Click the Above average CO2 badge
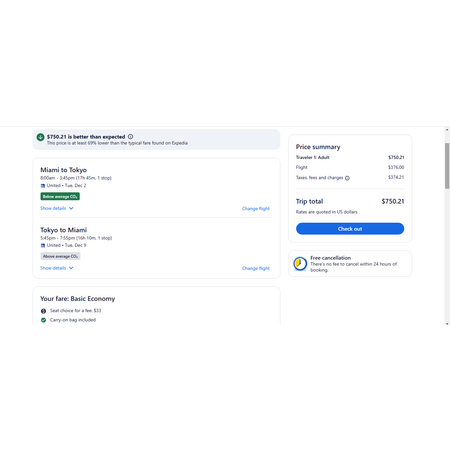Screen dimensions: 450x450 tap(60, 256)
